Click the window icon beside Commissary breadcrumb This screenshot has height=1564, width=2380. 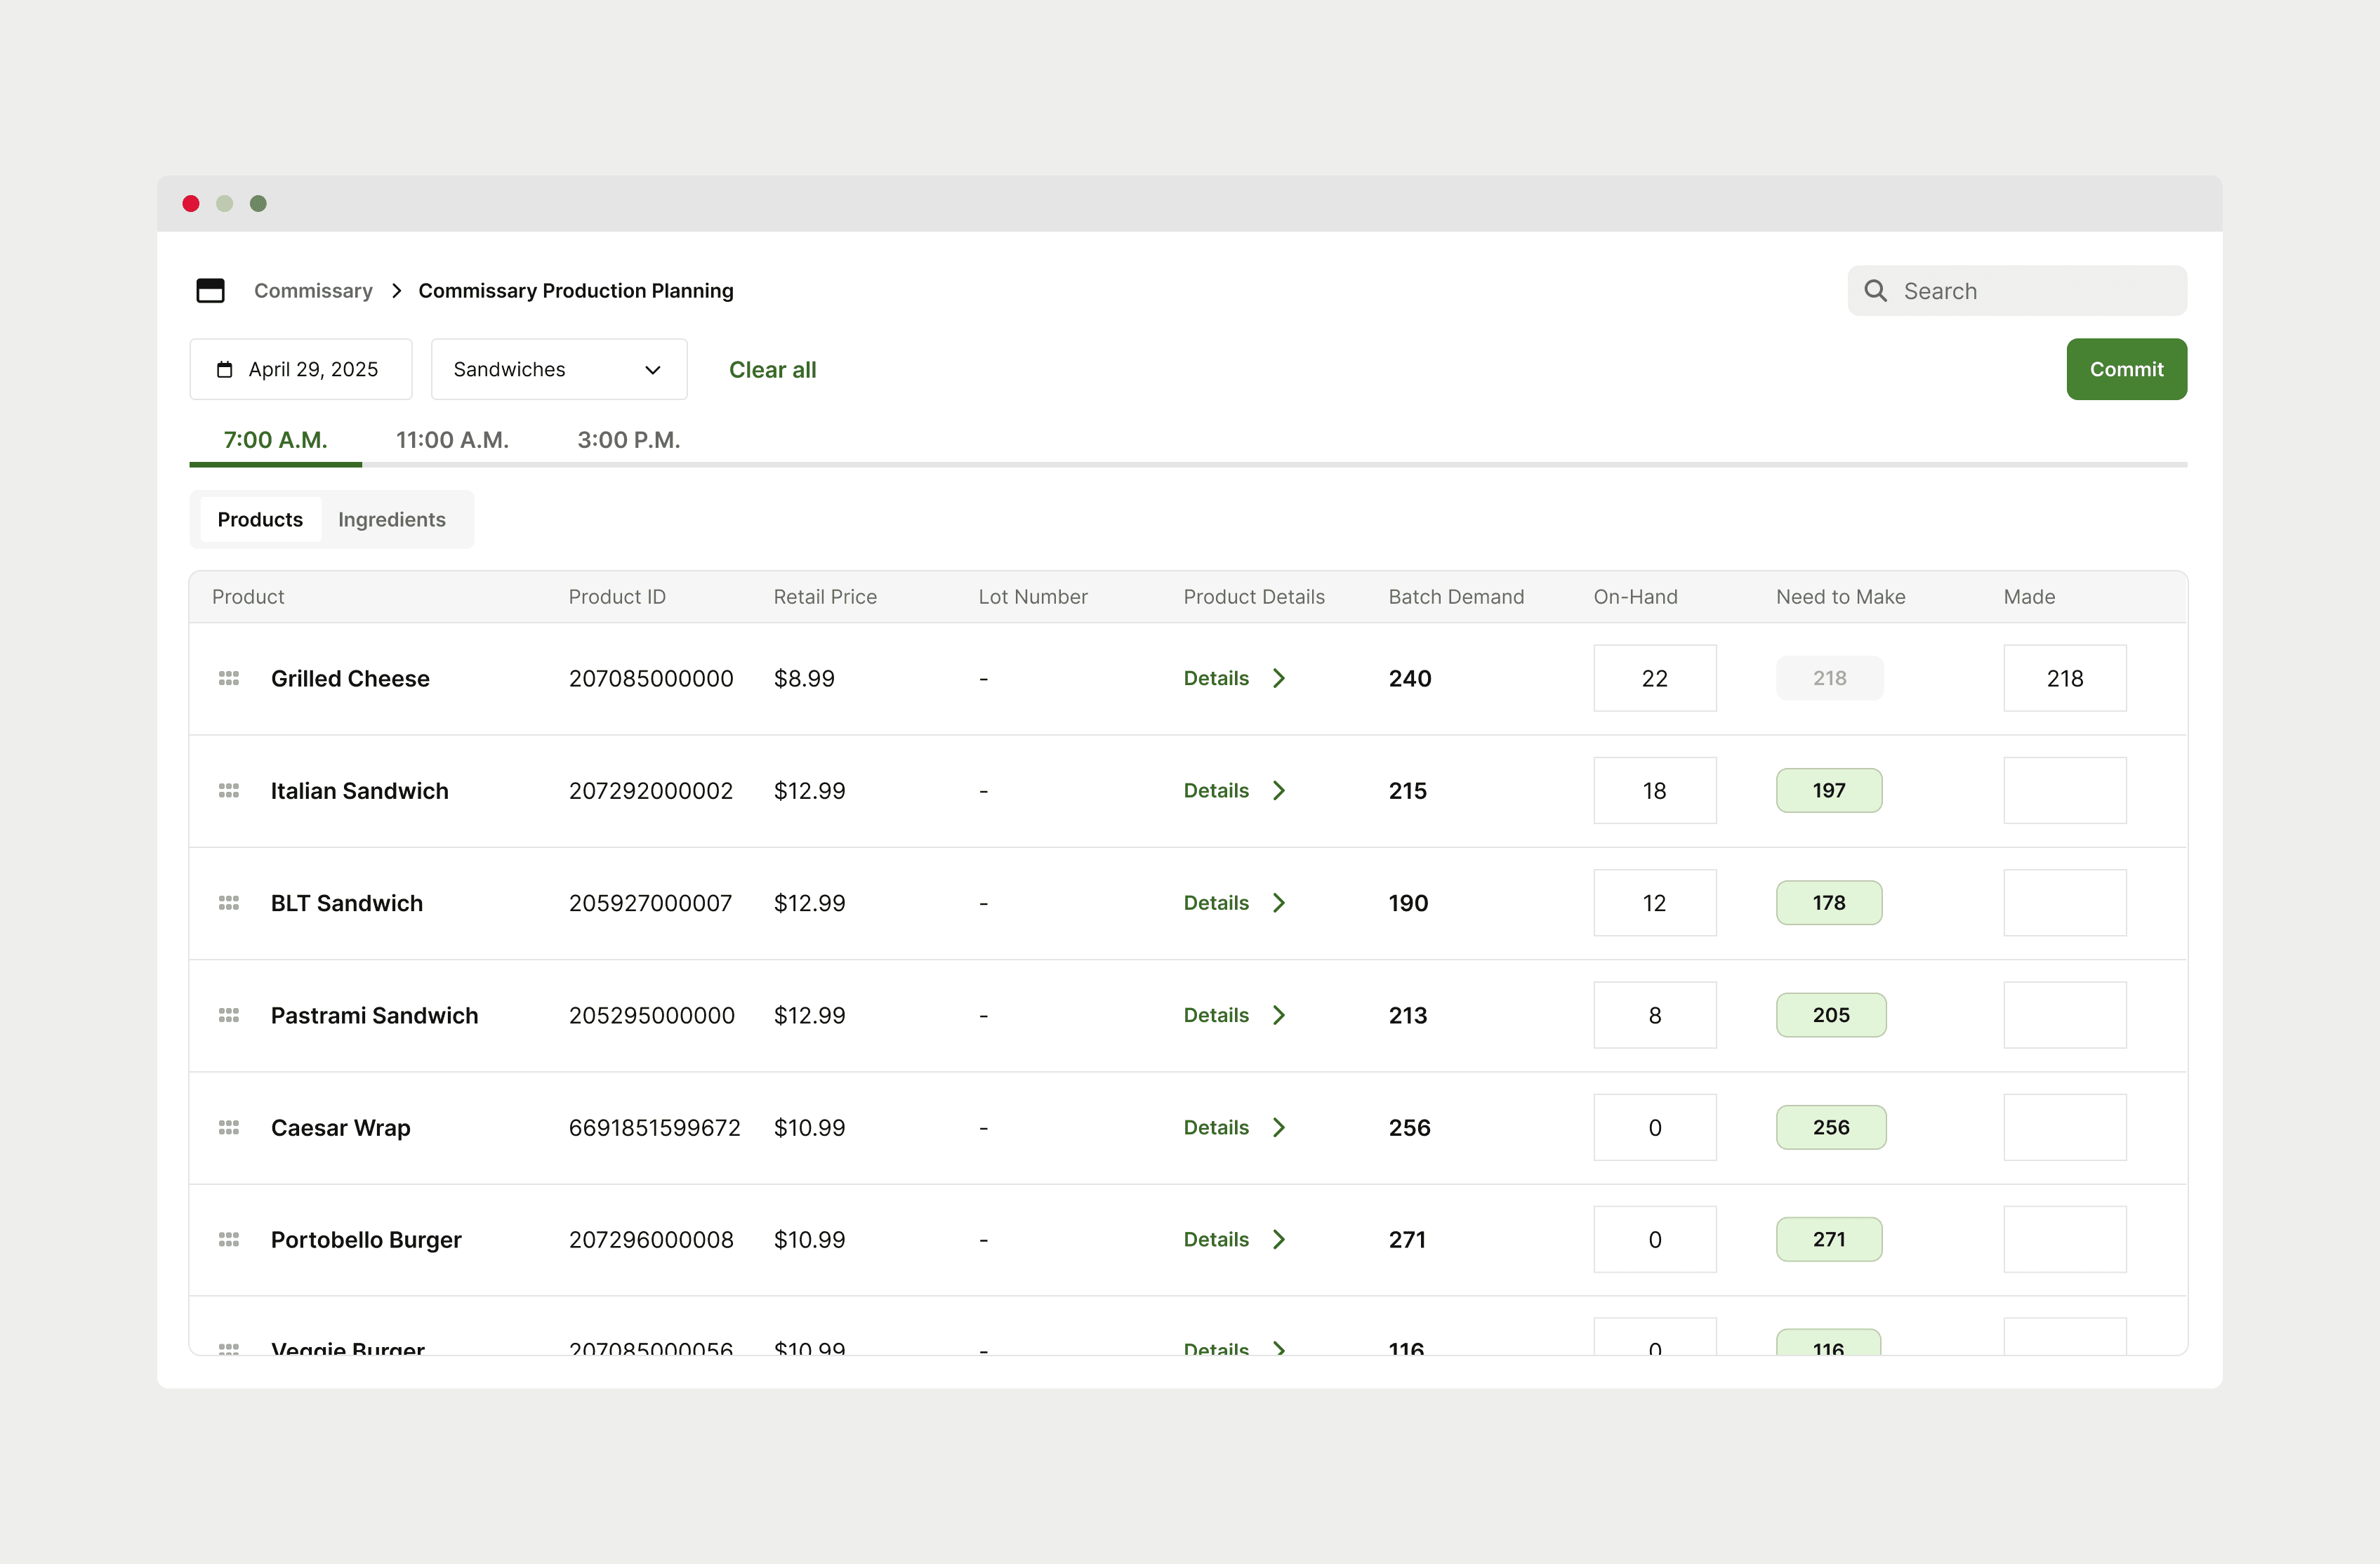210,290
